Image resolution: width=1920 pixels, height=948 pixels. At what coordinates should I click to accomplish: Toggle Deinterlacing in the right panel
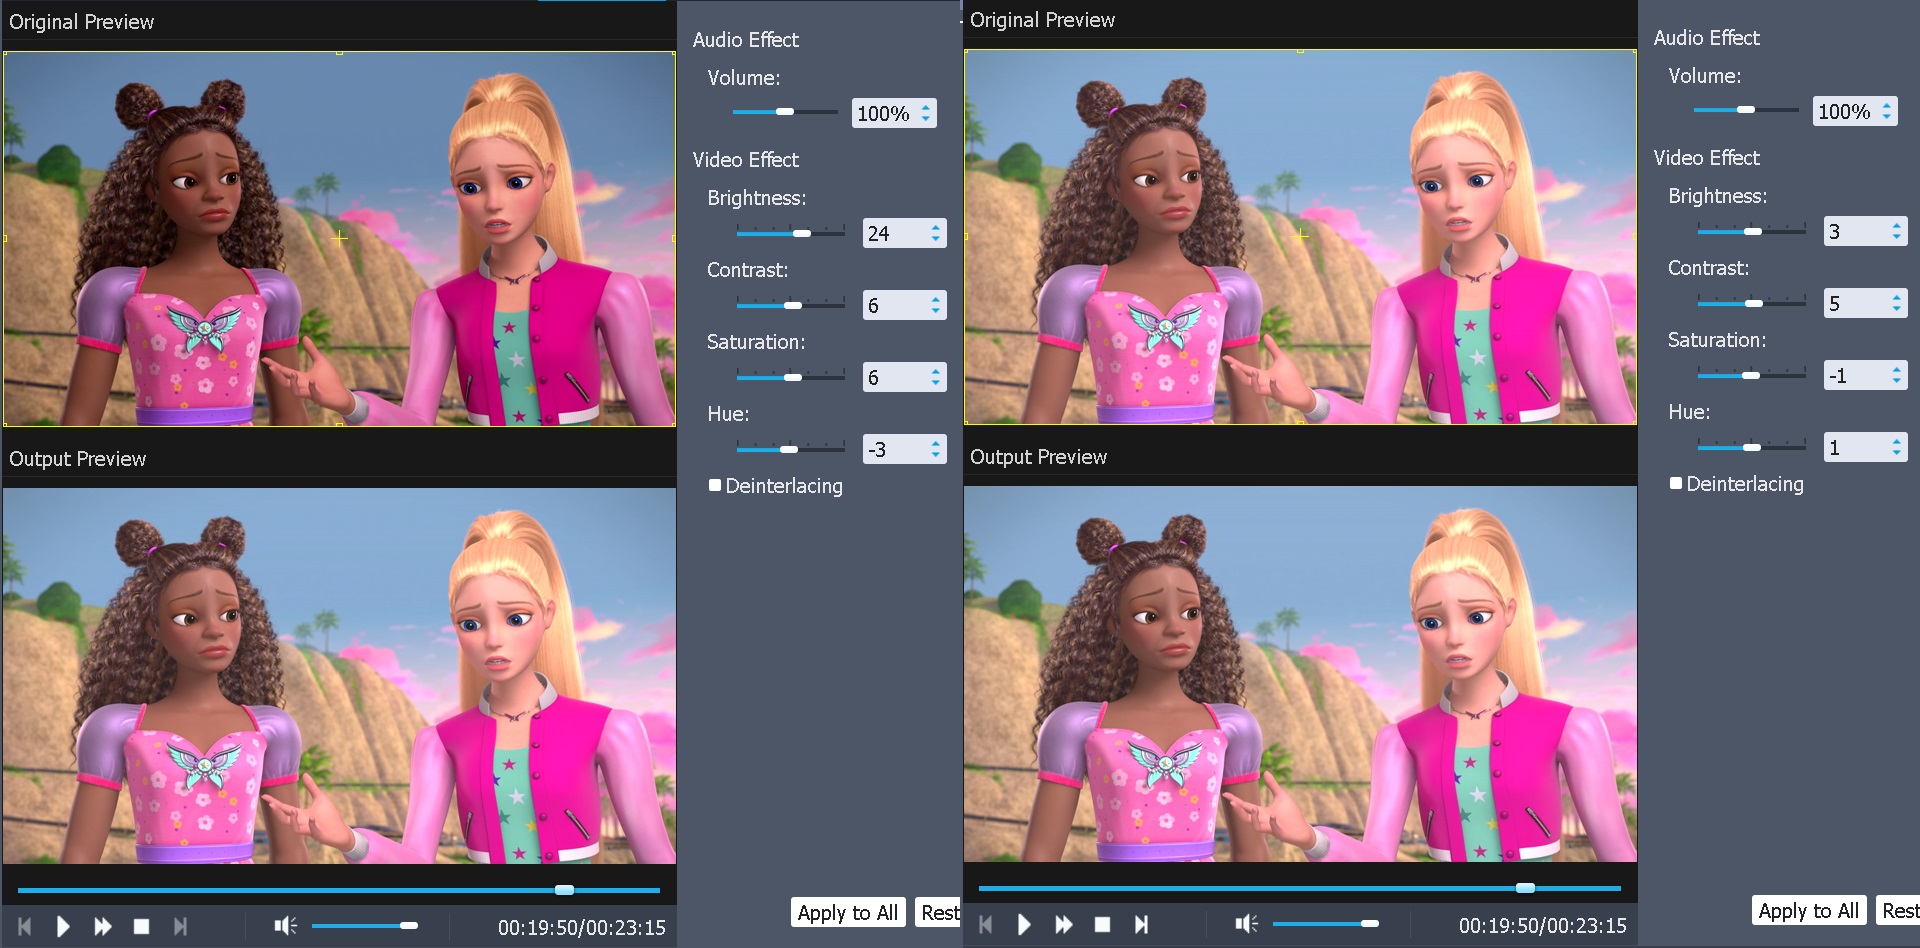pos(1675,483)
